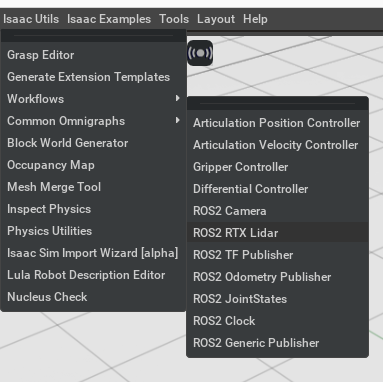Choose Articulation Velocity Controller
The height and width of the screenshot is (382, 383).
coord(277,145)
